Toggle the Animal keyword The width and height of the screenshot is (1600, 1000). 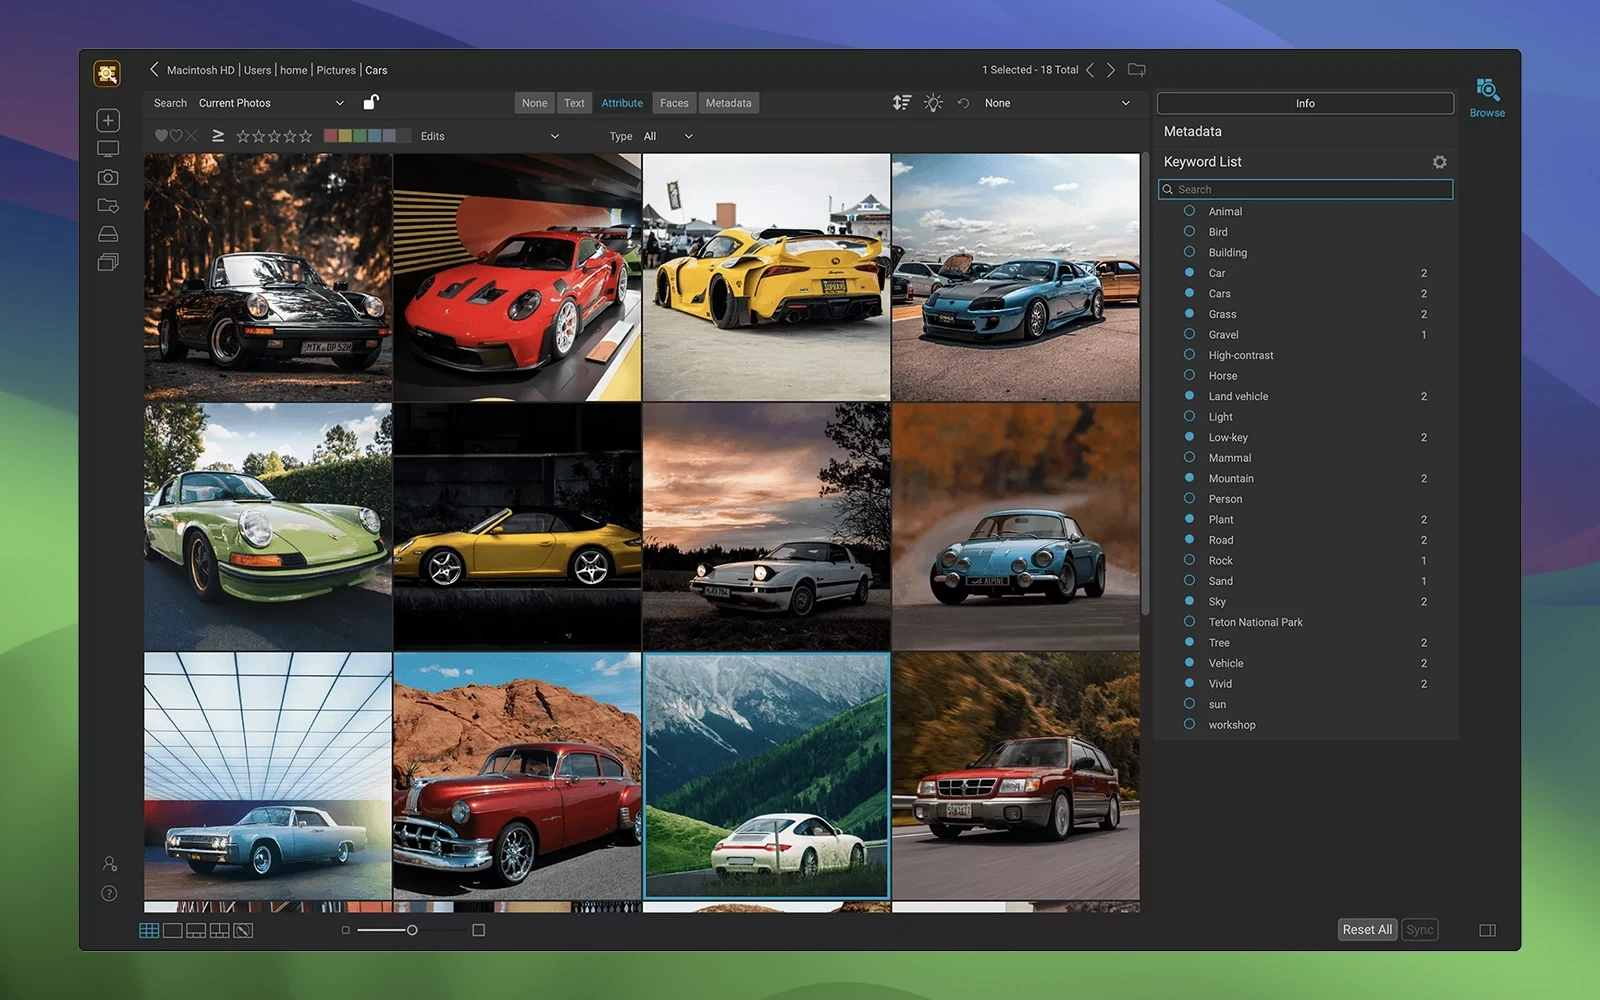click(1189, 211)
